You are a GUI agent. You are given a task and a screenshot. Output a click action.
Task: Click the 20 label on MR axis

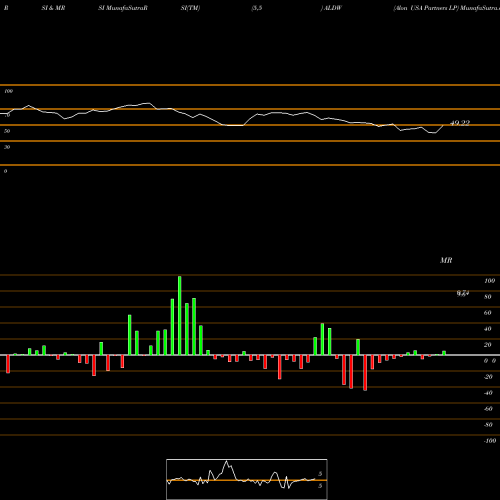click(x=488, y=345)
